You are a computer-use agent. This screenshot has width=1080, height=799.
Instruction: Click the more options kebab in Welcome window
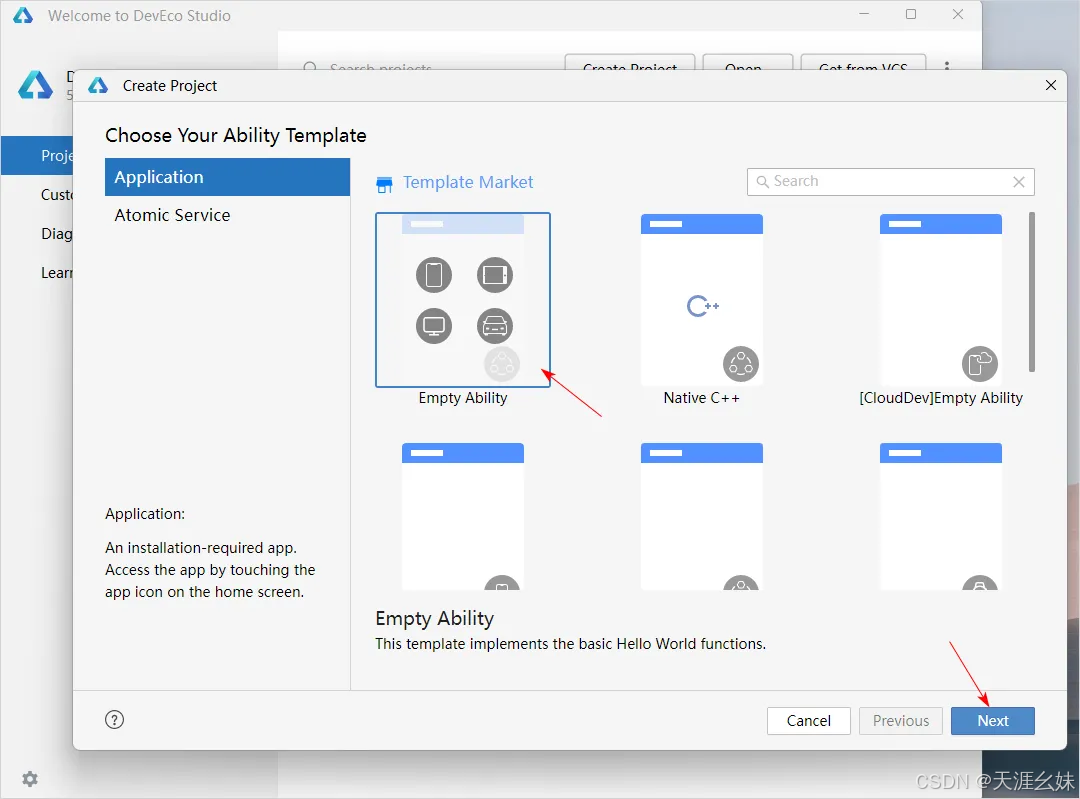click(x=947, y=66)
